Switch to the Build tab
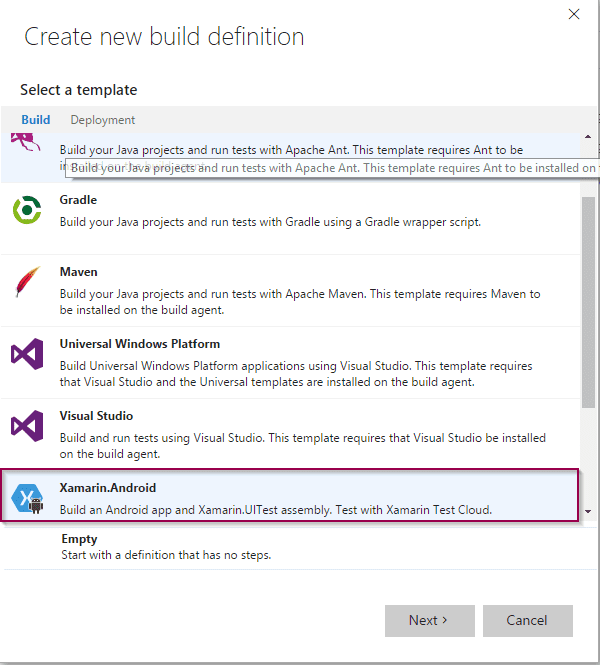The width and height of the screenshot is (600, 665). pyautogui.click(x=36, y=120)
